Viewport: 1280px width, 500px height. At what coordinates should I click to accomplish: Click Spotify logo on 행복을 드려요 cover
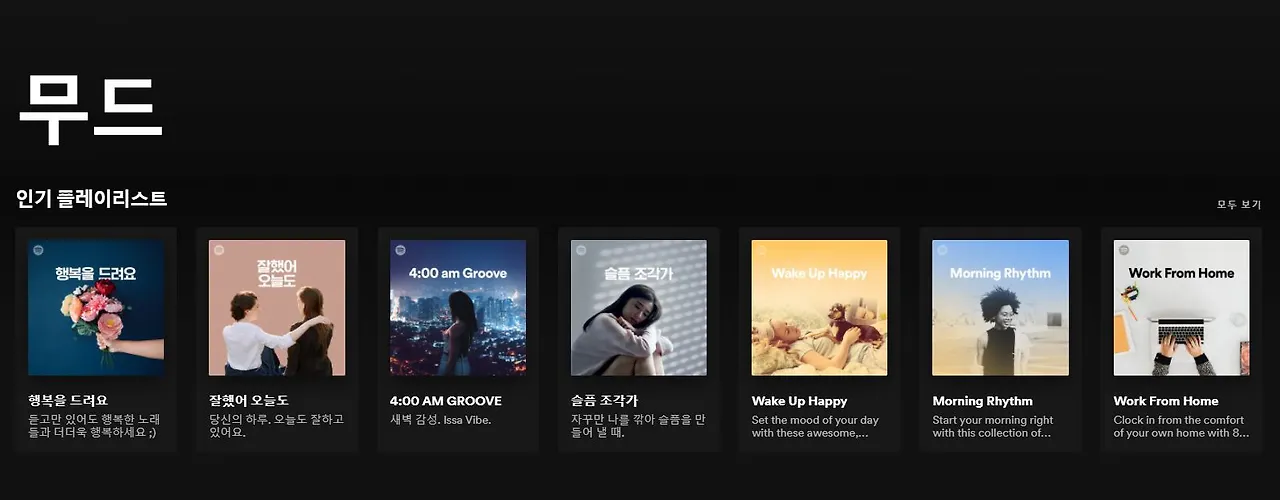(x=38, y=249)
